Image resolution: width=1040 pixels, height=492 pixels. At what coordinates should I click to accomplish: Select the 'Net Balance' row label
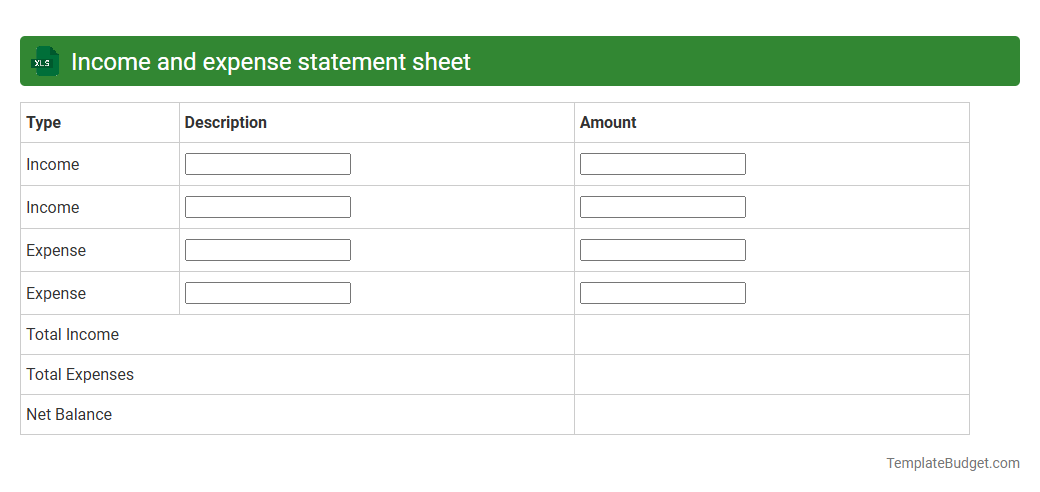[69, 414]
